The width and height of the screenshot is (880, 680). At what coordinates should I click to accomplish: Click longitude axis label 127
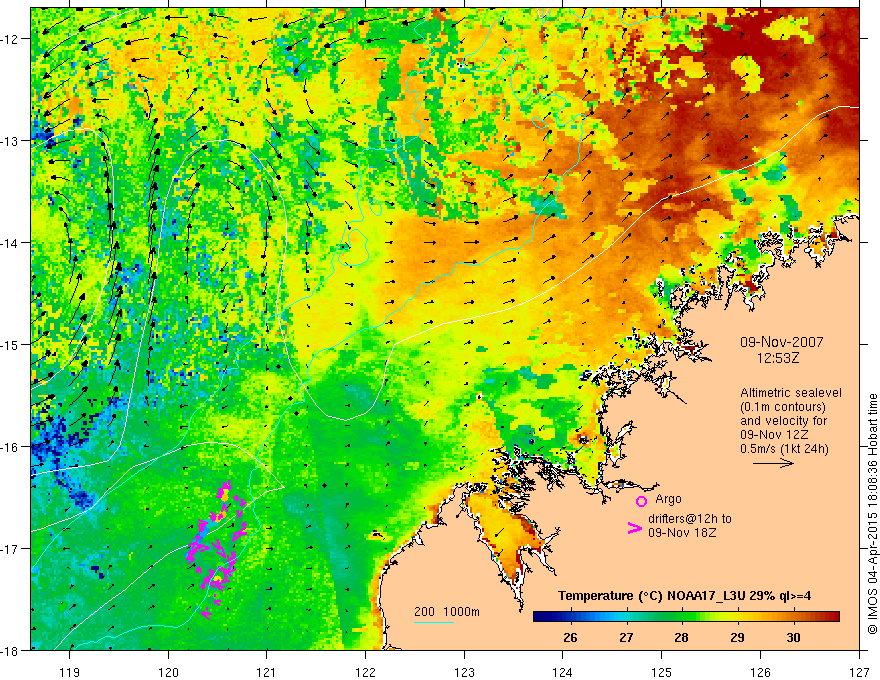coord(859,672)
